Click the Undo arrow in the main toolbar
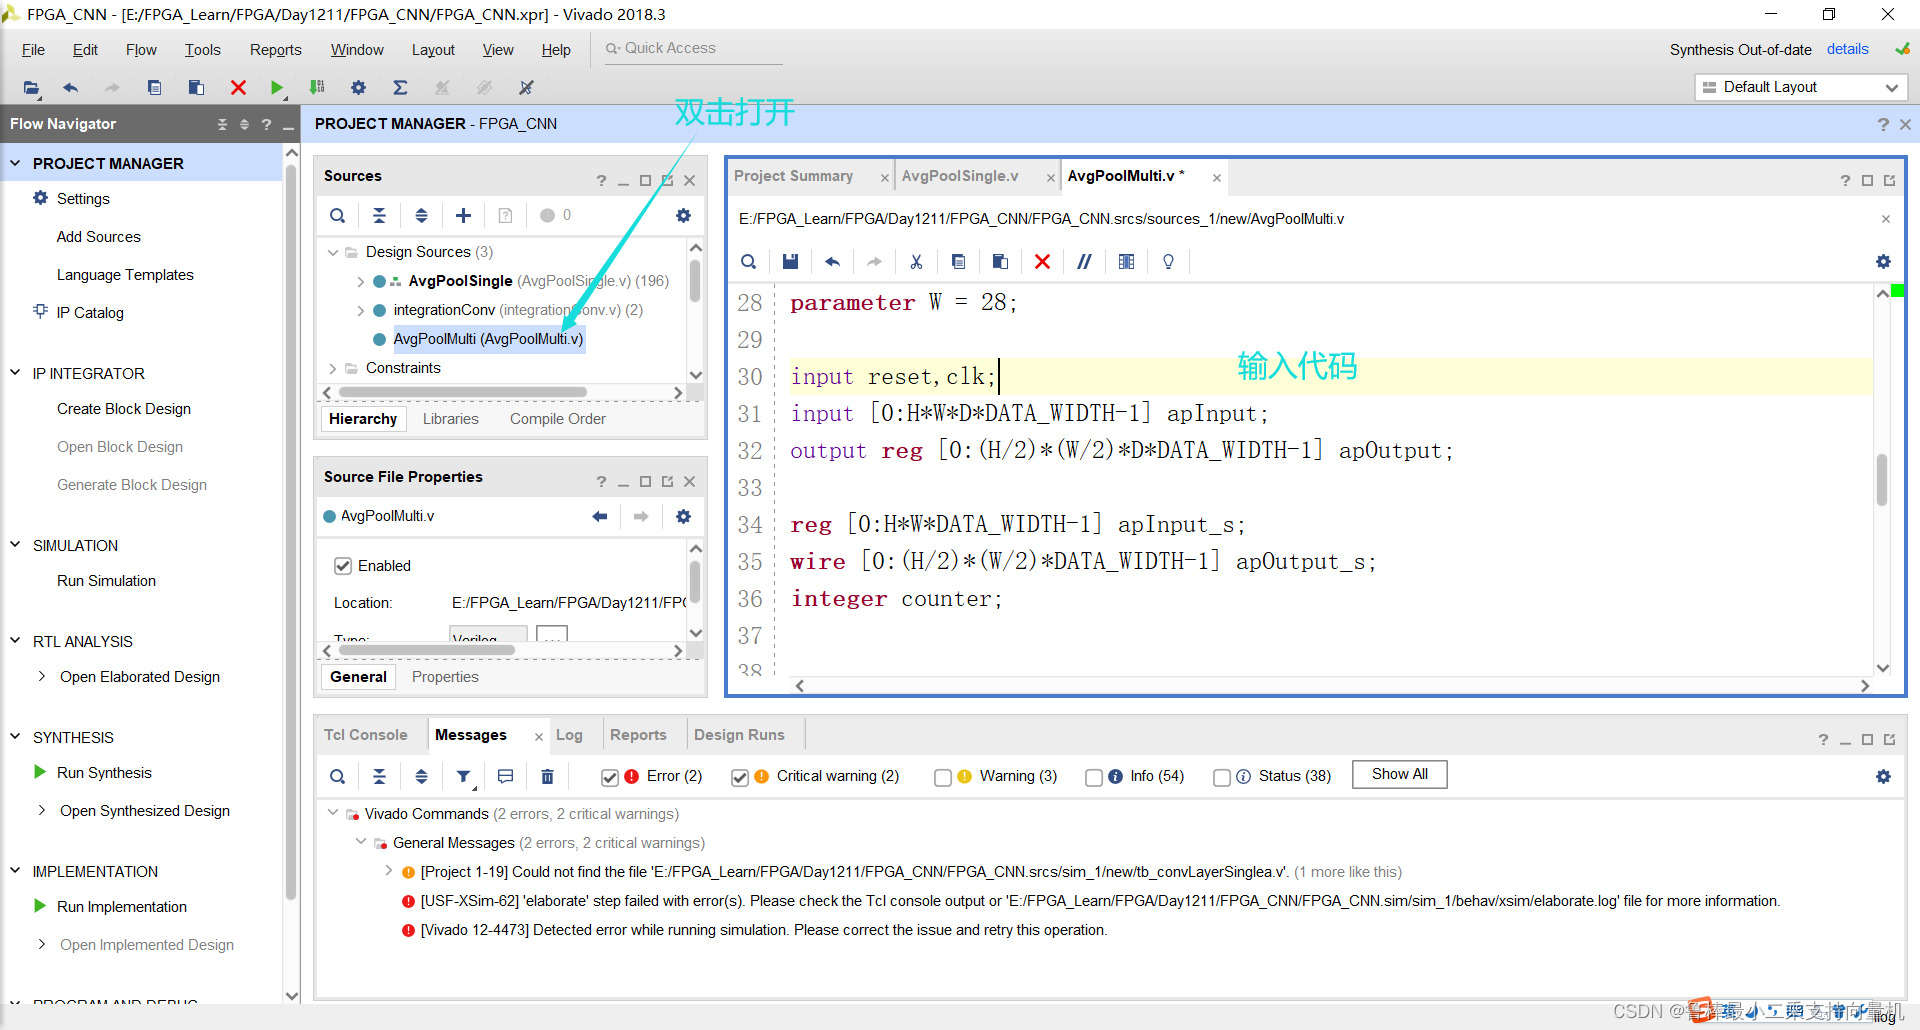The image size is (1920, 1030). (x=70, y=88)
